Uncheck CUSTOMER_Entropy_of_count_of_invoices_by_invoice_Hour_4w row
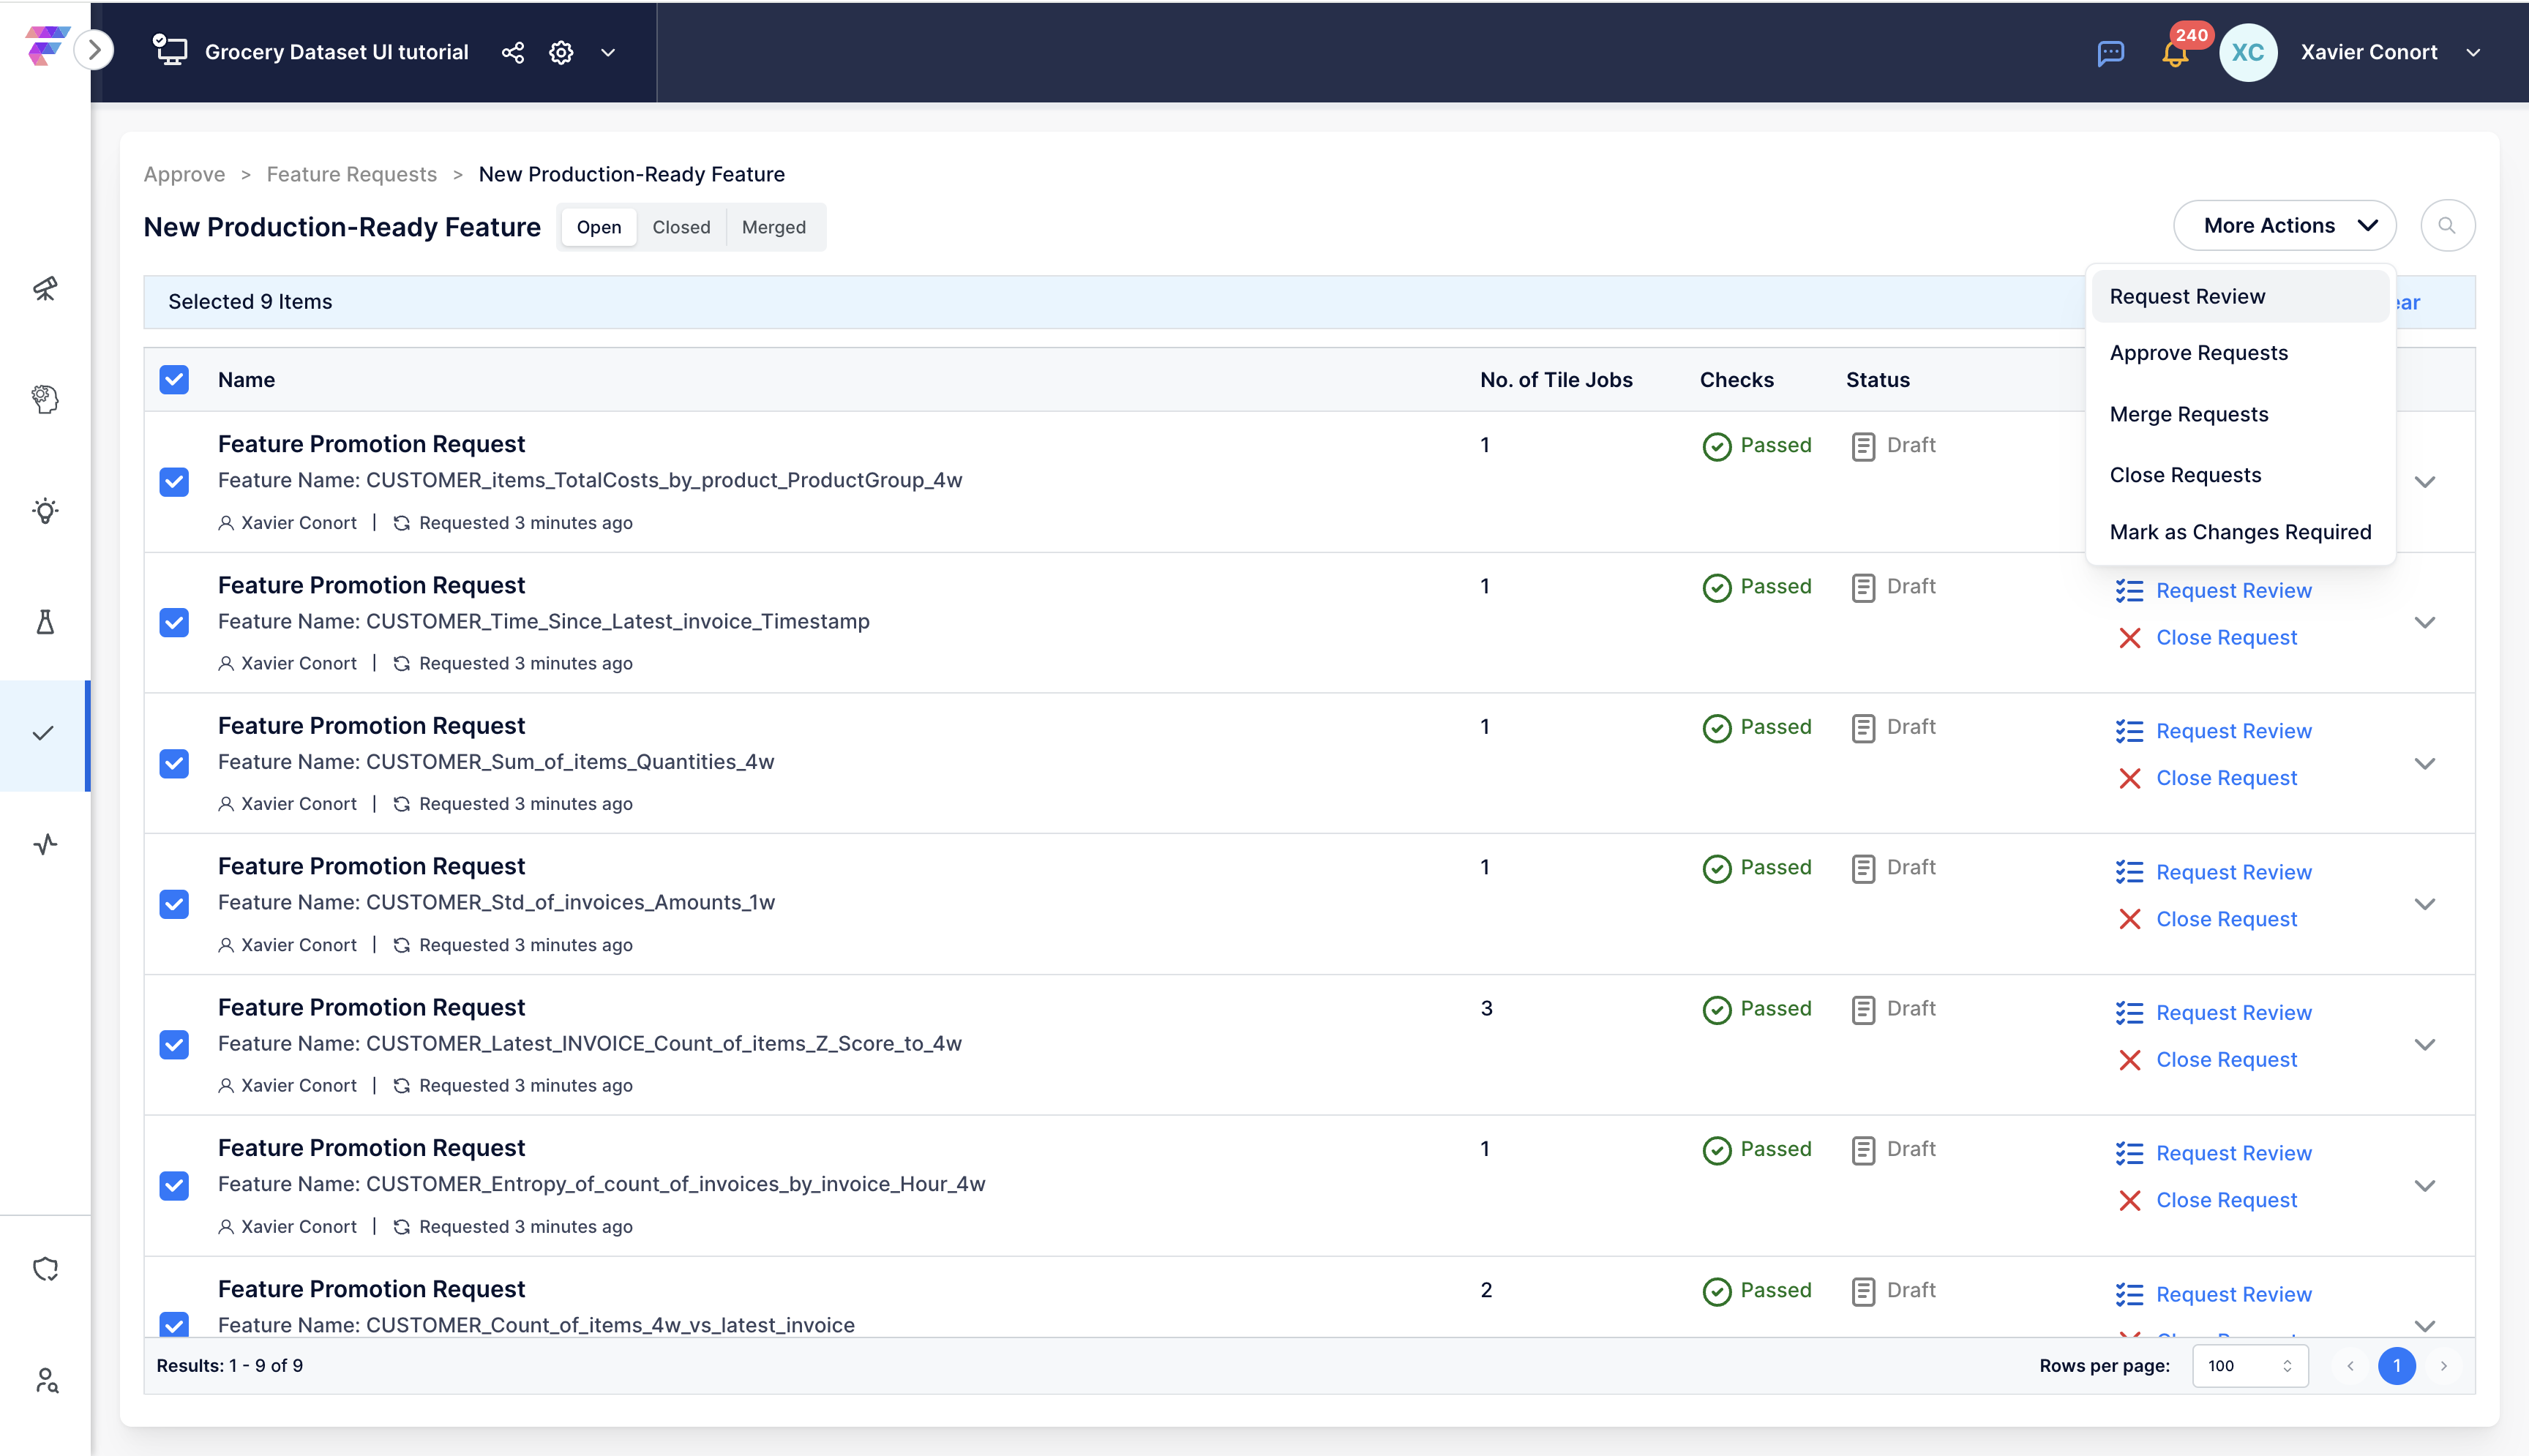2529x1456 pixels. point(174,1186)
